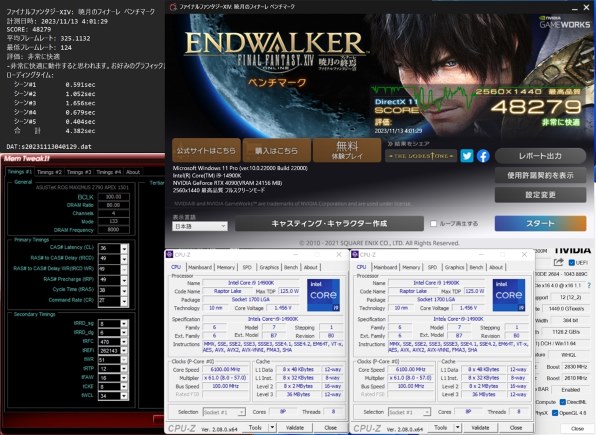Screen dimensions: 596x435
Task: Click the 公式サイトはこちら official site button
Action: tap(206, 151)
